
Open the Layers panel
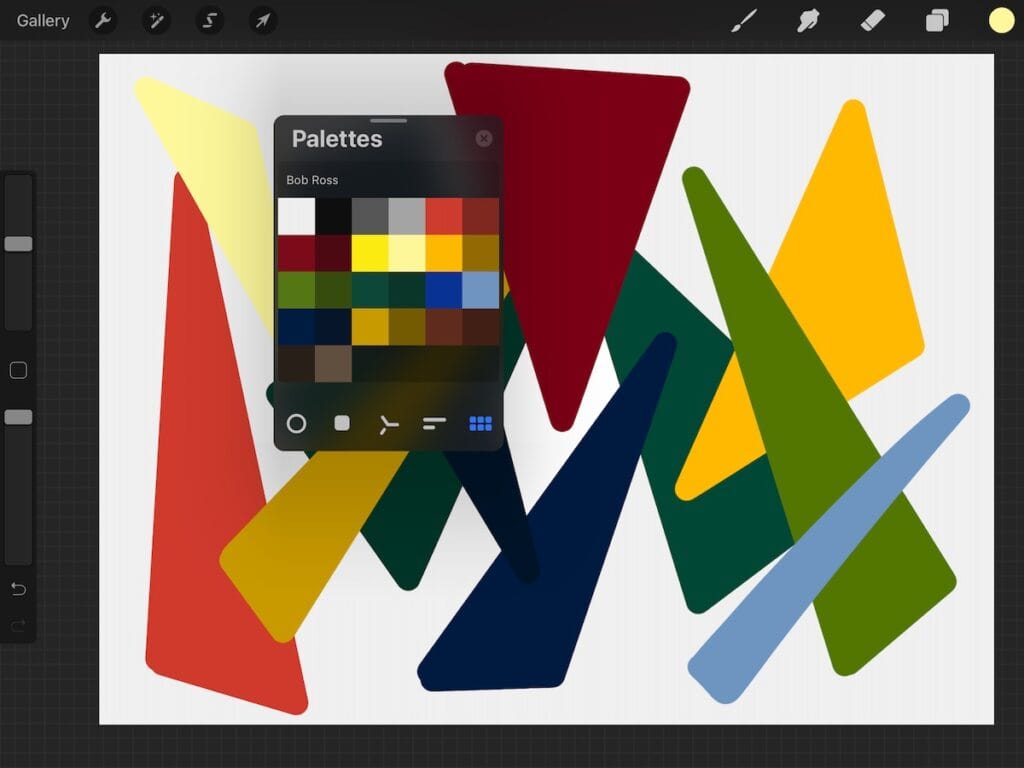pyautogui.click(x=936, y=19)
